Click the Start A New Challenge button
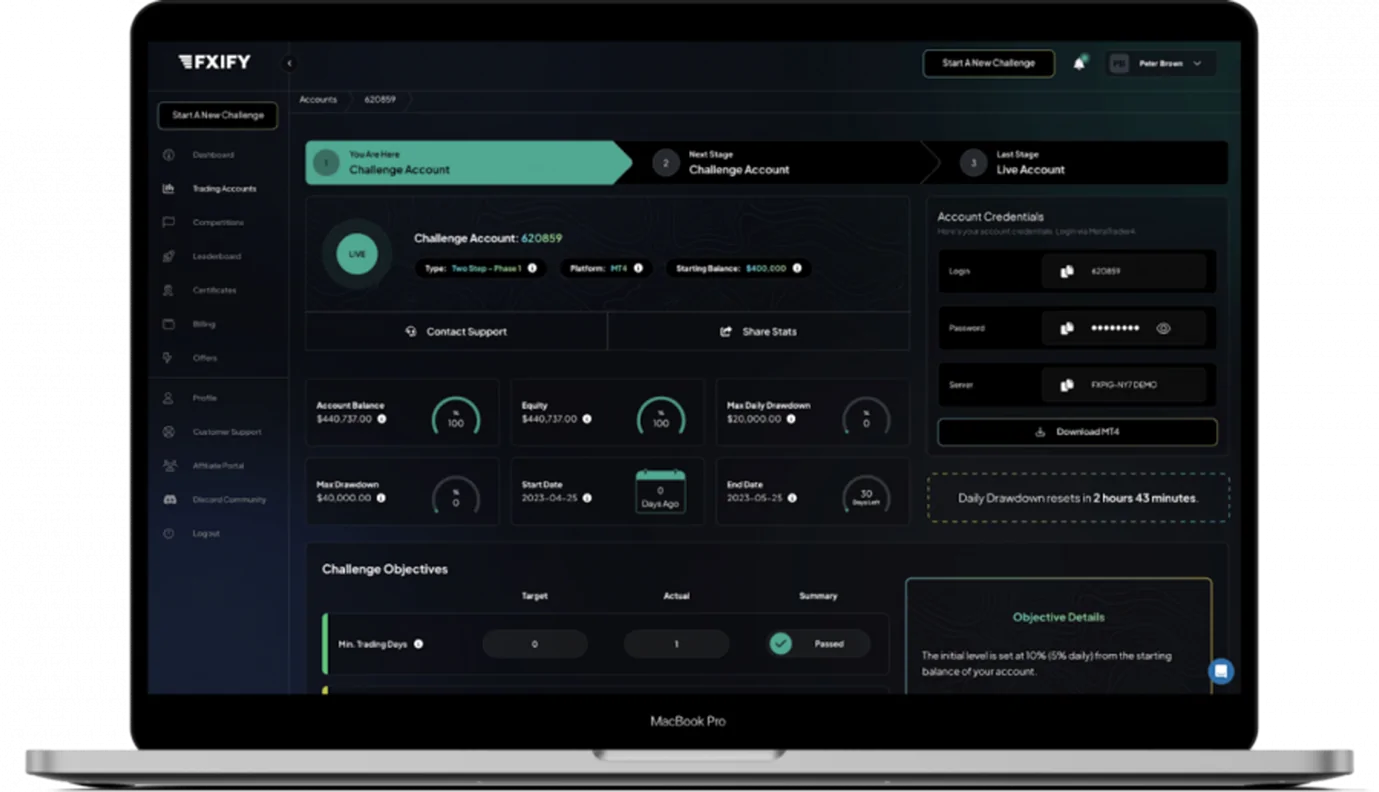 coord(988,63)
